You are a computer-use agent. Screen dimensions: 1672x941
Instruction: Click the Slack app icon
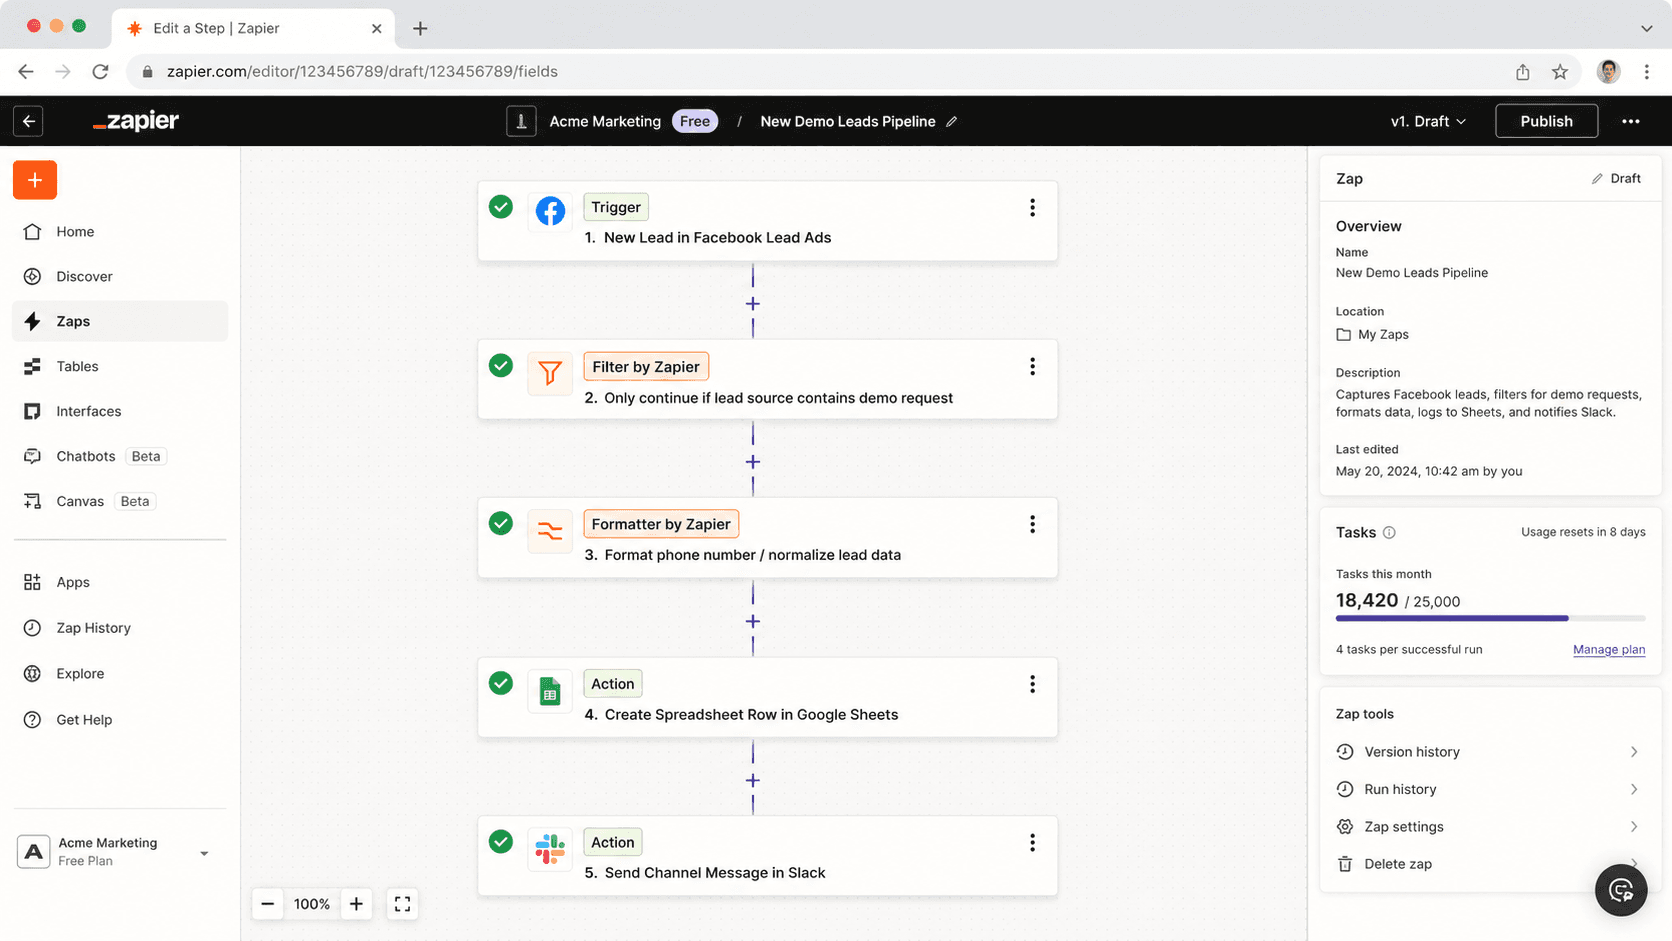pos(550,849)
